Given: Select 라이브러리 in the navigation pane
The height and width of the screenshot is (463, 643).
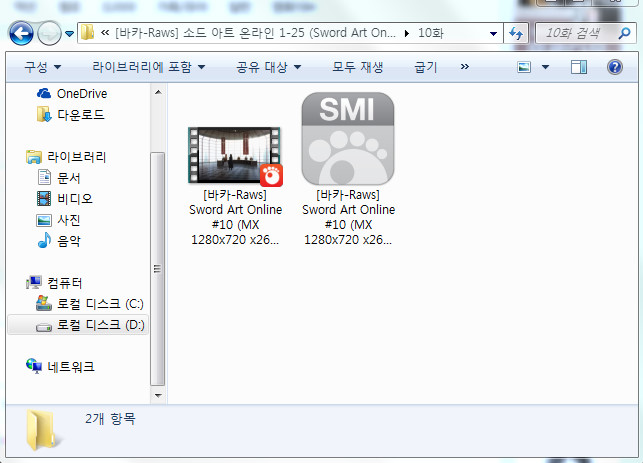Looking at the screenshot, I should pos(76,157).
